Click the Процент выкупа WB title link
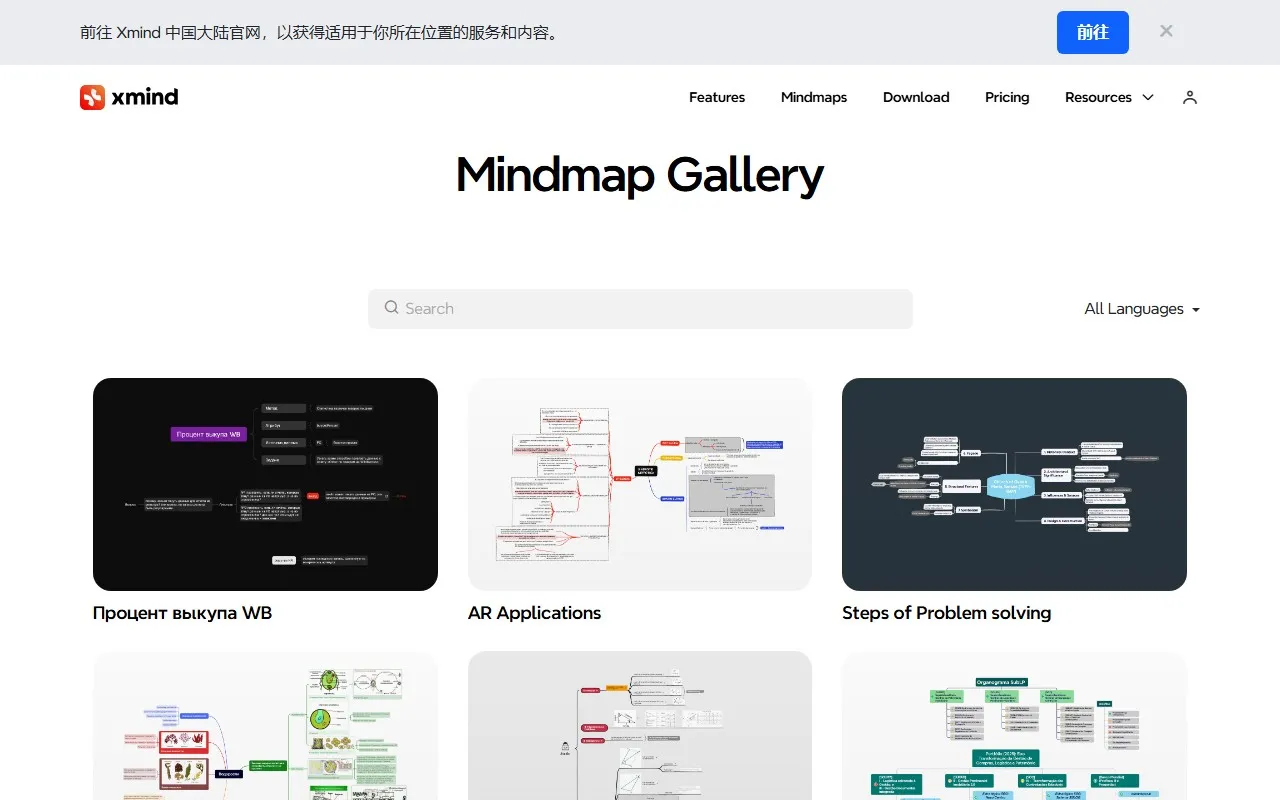Image resolution: width=1280 pixels, height=800 pixels. [x=182, y=612]
